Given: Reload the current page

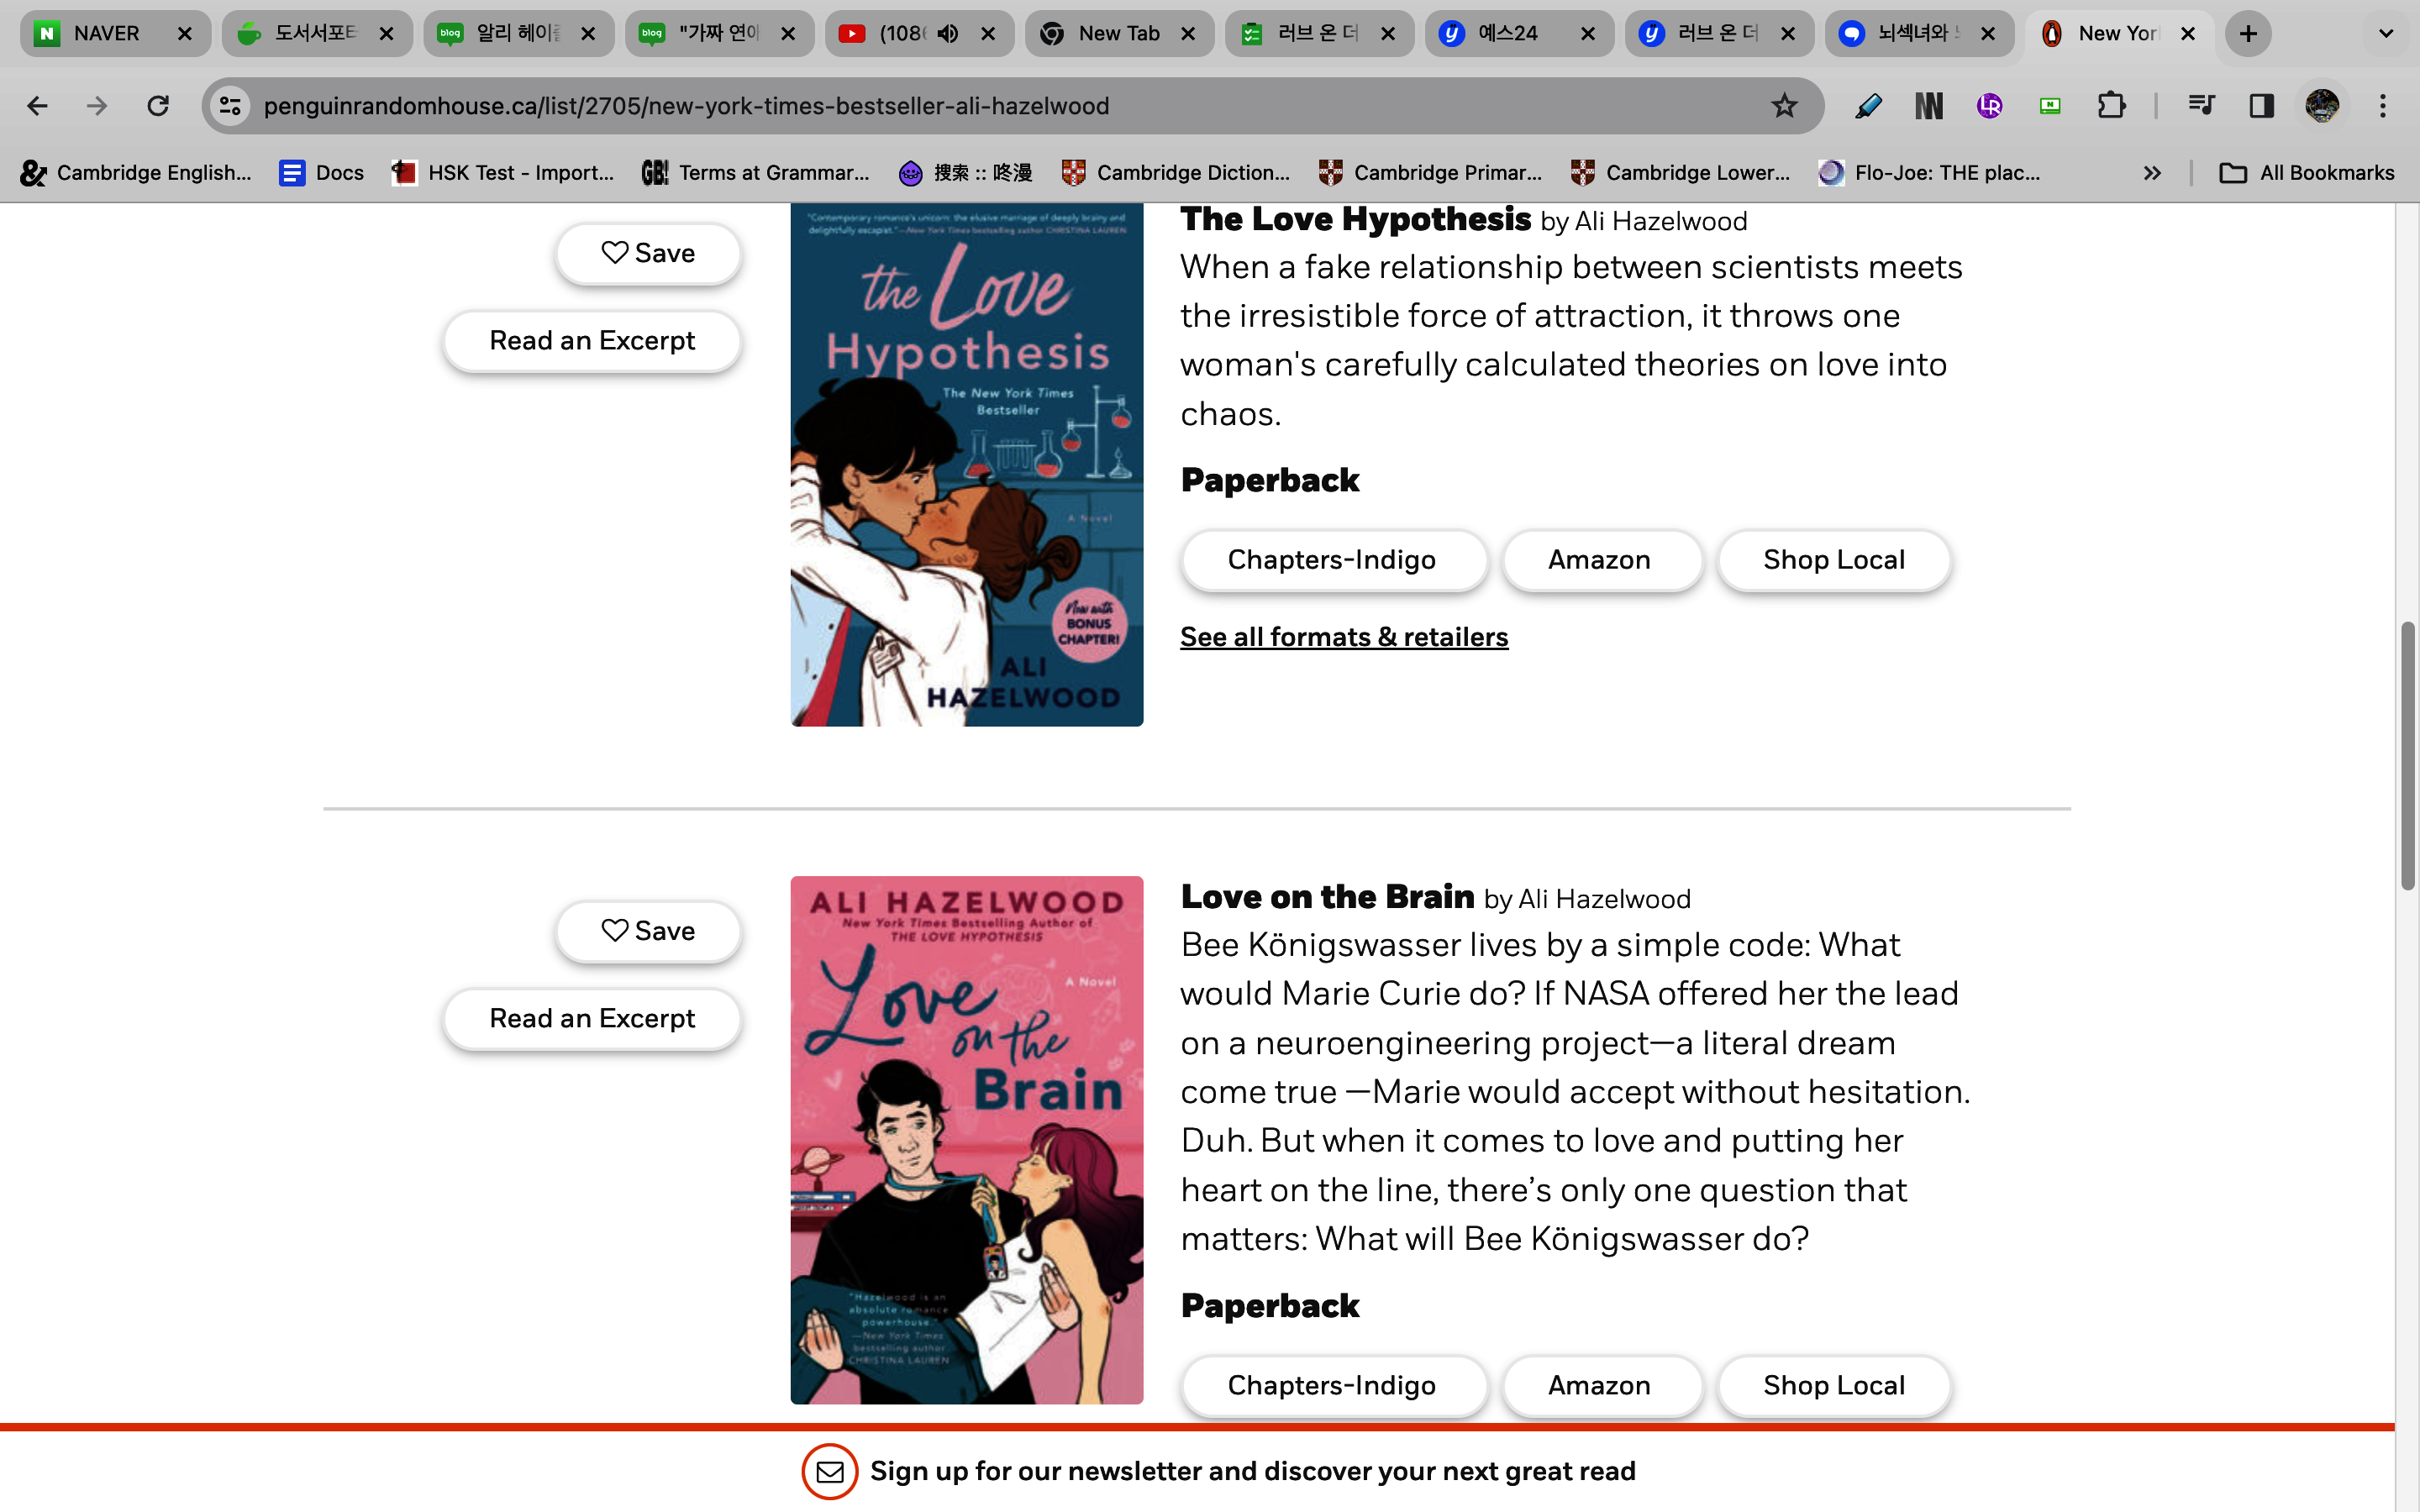Looking at the screenshot, I should (158, 106).
